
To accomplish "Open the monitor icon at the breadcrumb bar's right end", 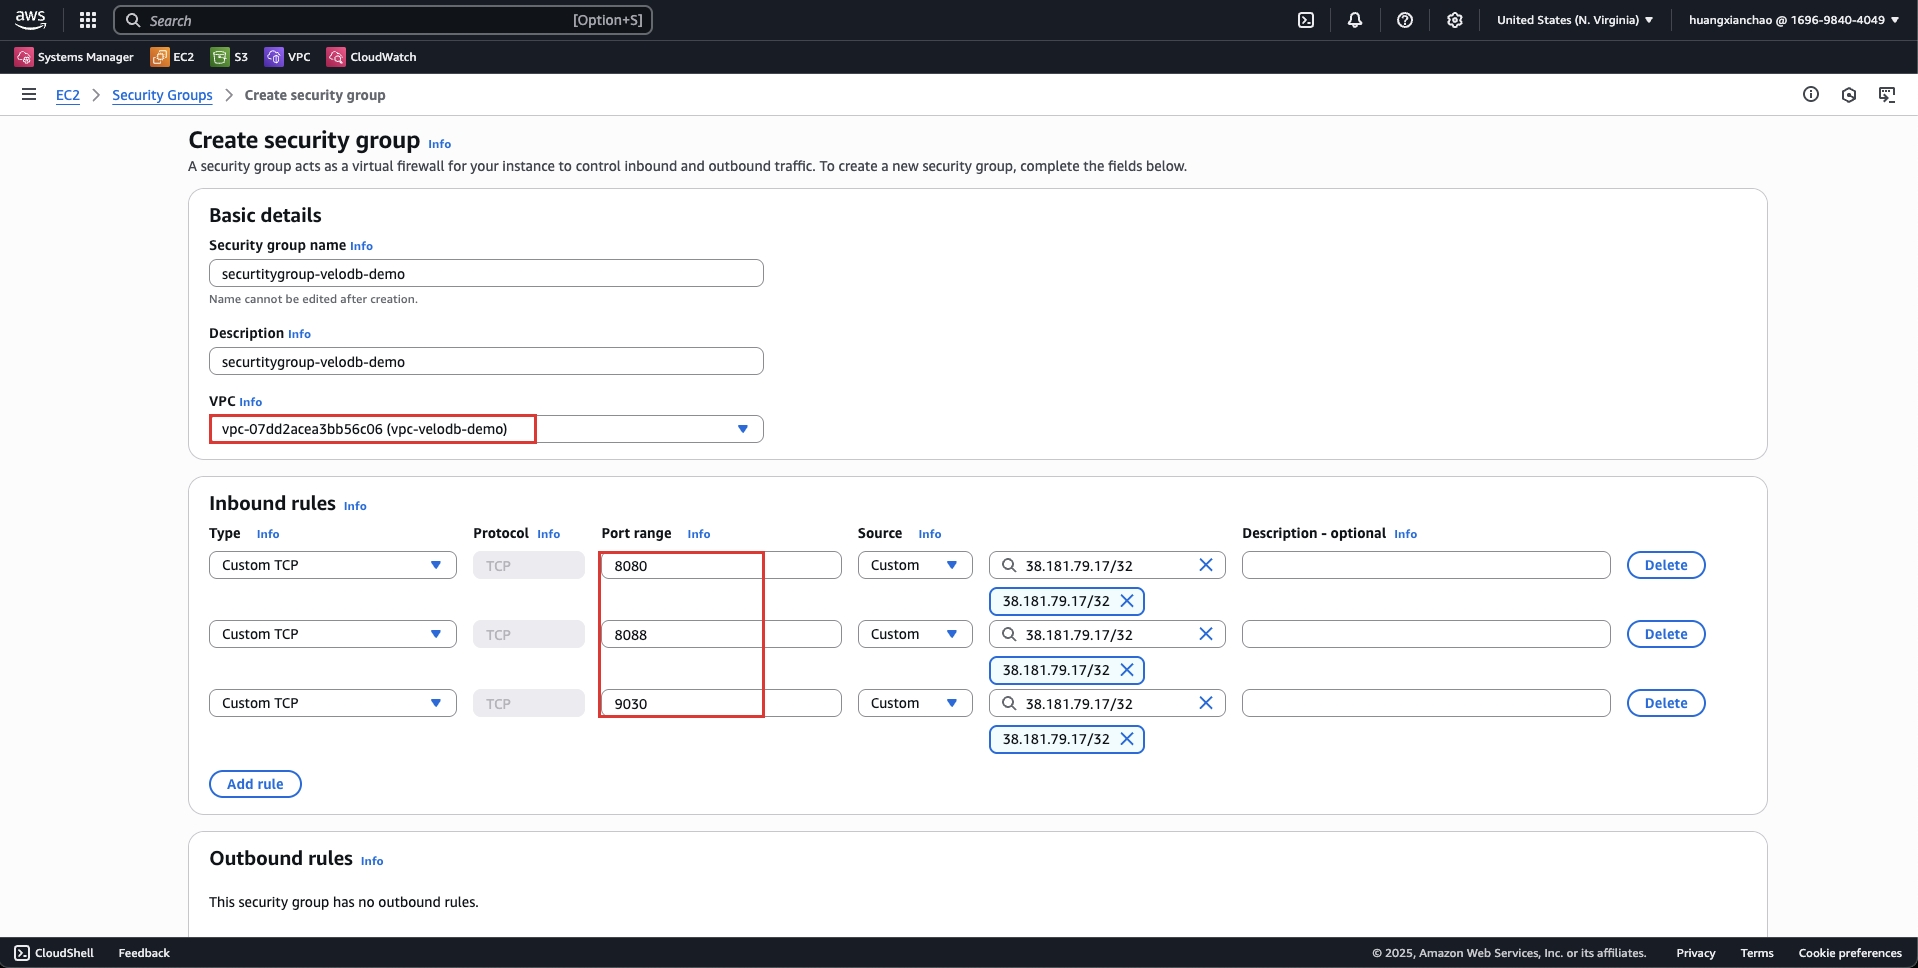I will pyautogui.click(x=1887, y=94).
